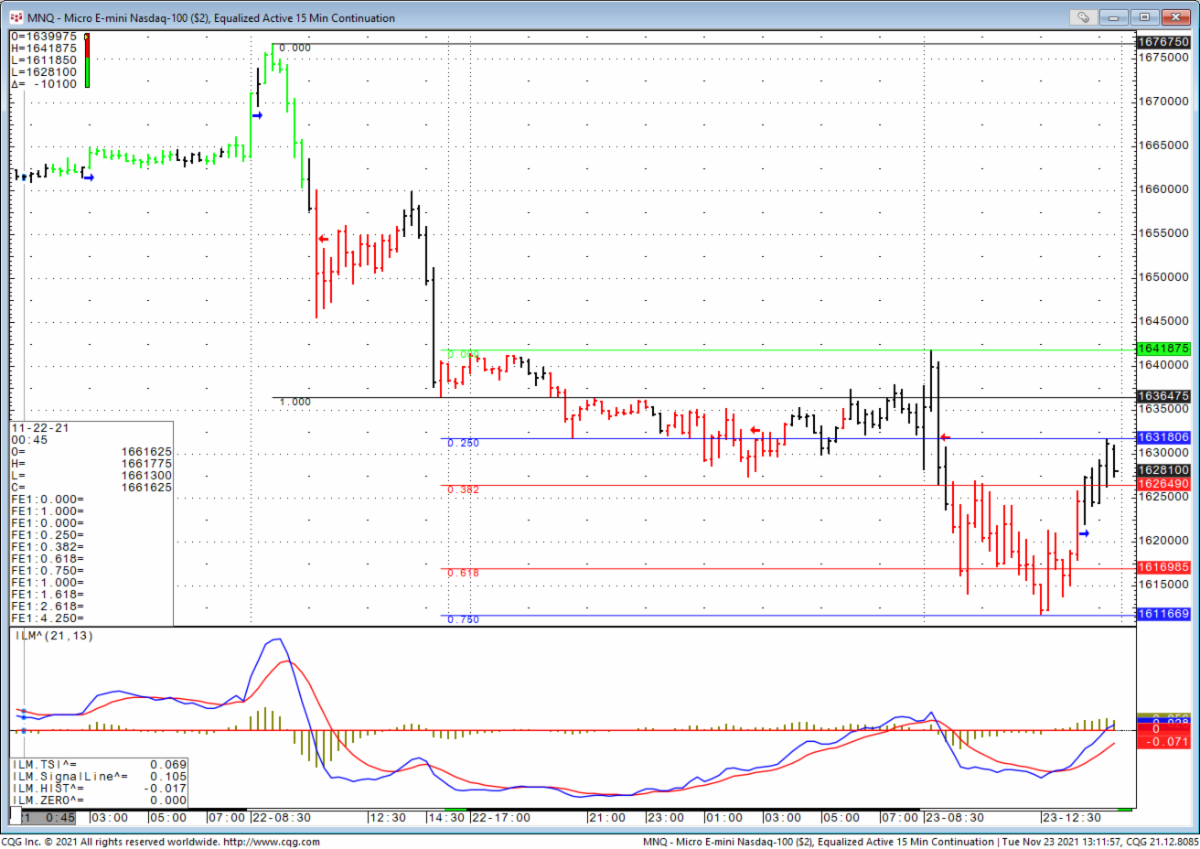This screenshot has width=1200, height=849.
Task: Click the blue buy arrow below the 16750 peak
Action: [257, 116]
